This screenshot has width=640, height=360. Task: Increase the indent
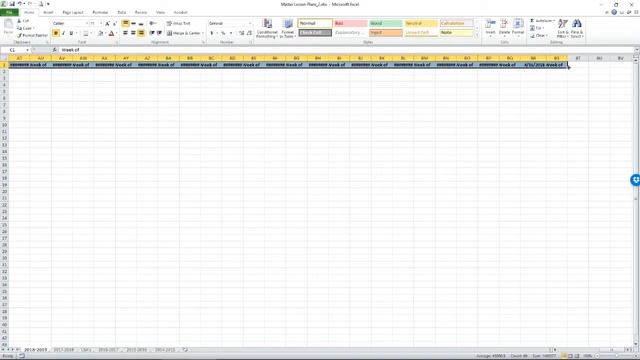159,33
